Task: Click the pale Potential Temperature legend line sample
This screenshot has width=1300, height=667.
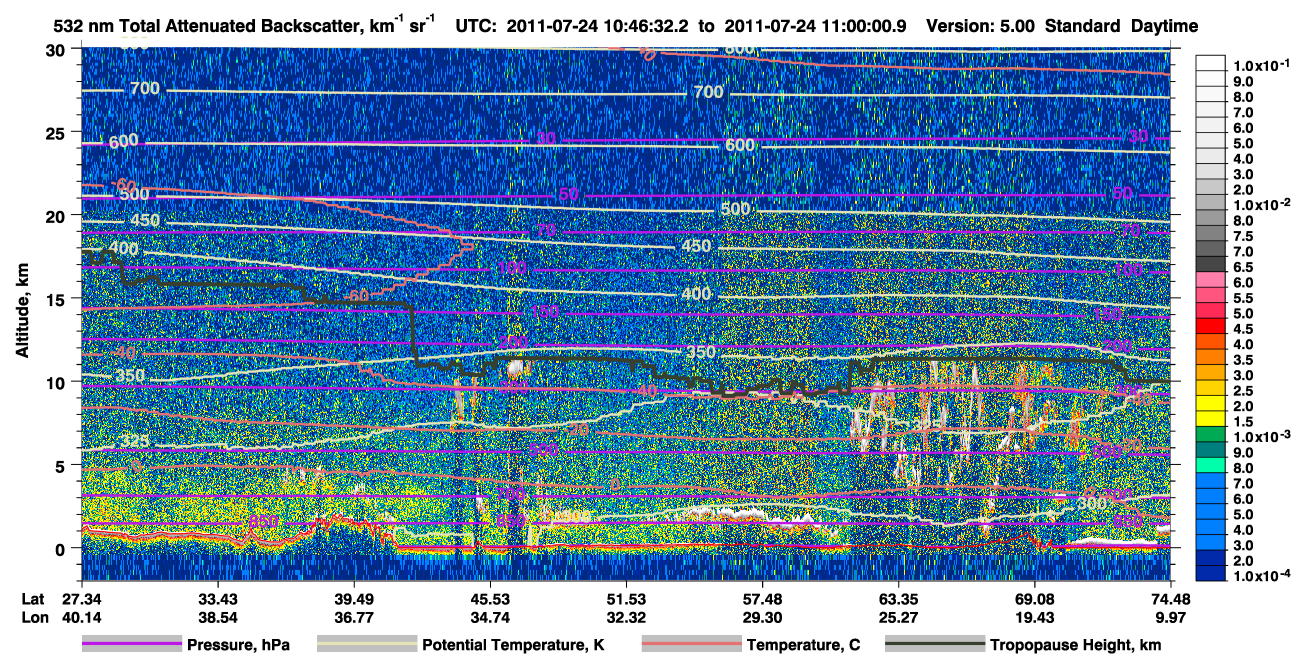Action: (x=366, y=645)
